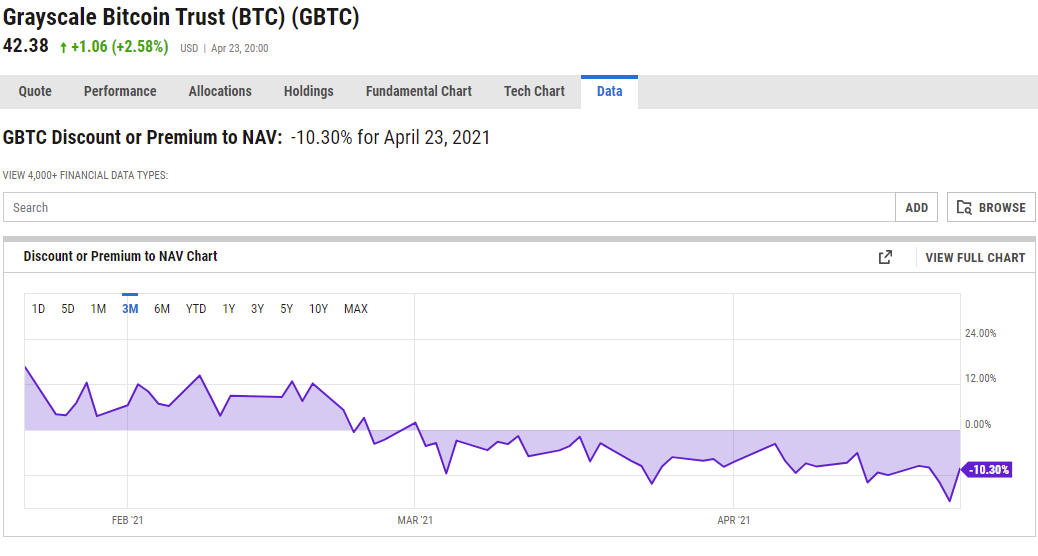
Task: Select the Data tab
Action: pyautogui.click(x=610, y=91)
